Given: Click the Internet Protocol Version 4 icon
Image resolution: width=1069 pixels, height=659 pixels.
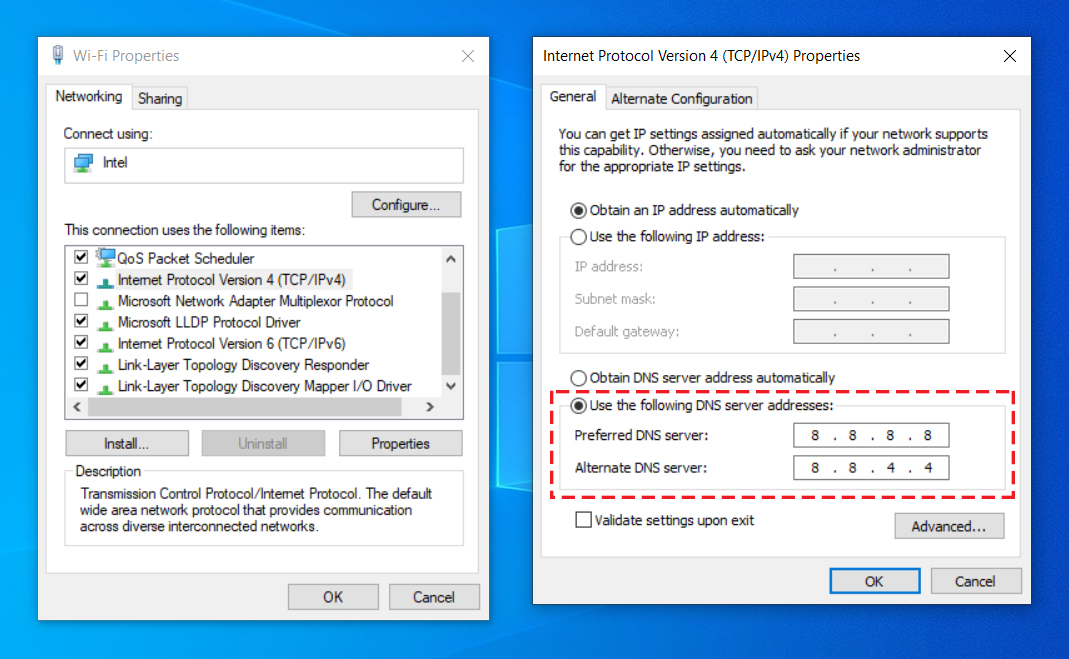Looking at the screenshot, I should pos(103,279).
